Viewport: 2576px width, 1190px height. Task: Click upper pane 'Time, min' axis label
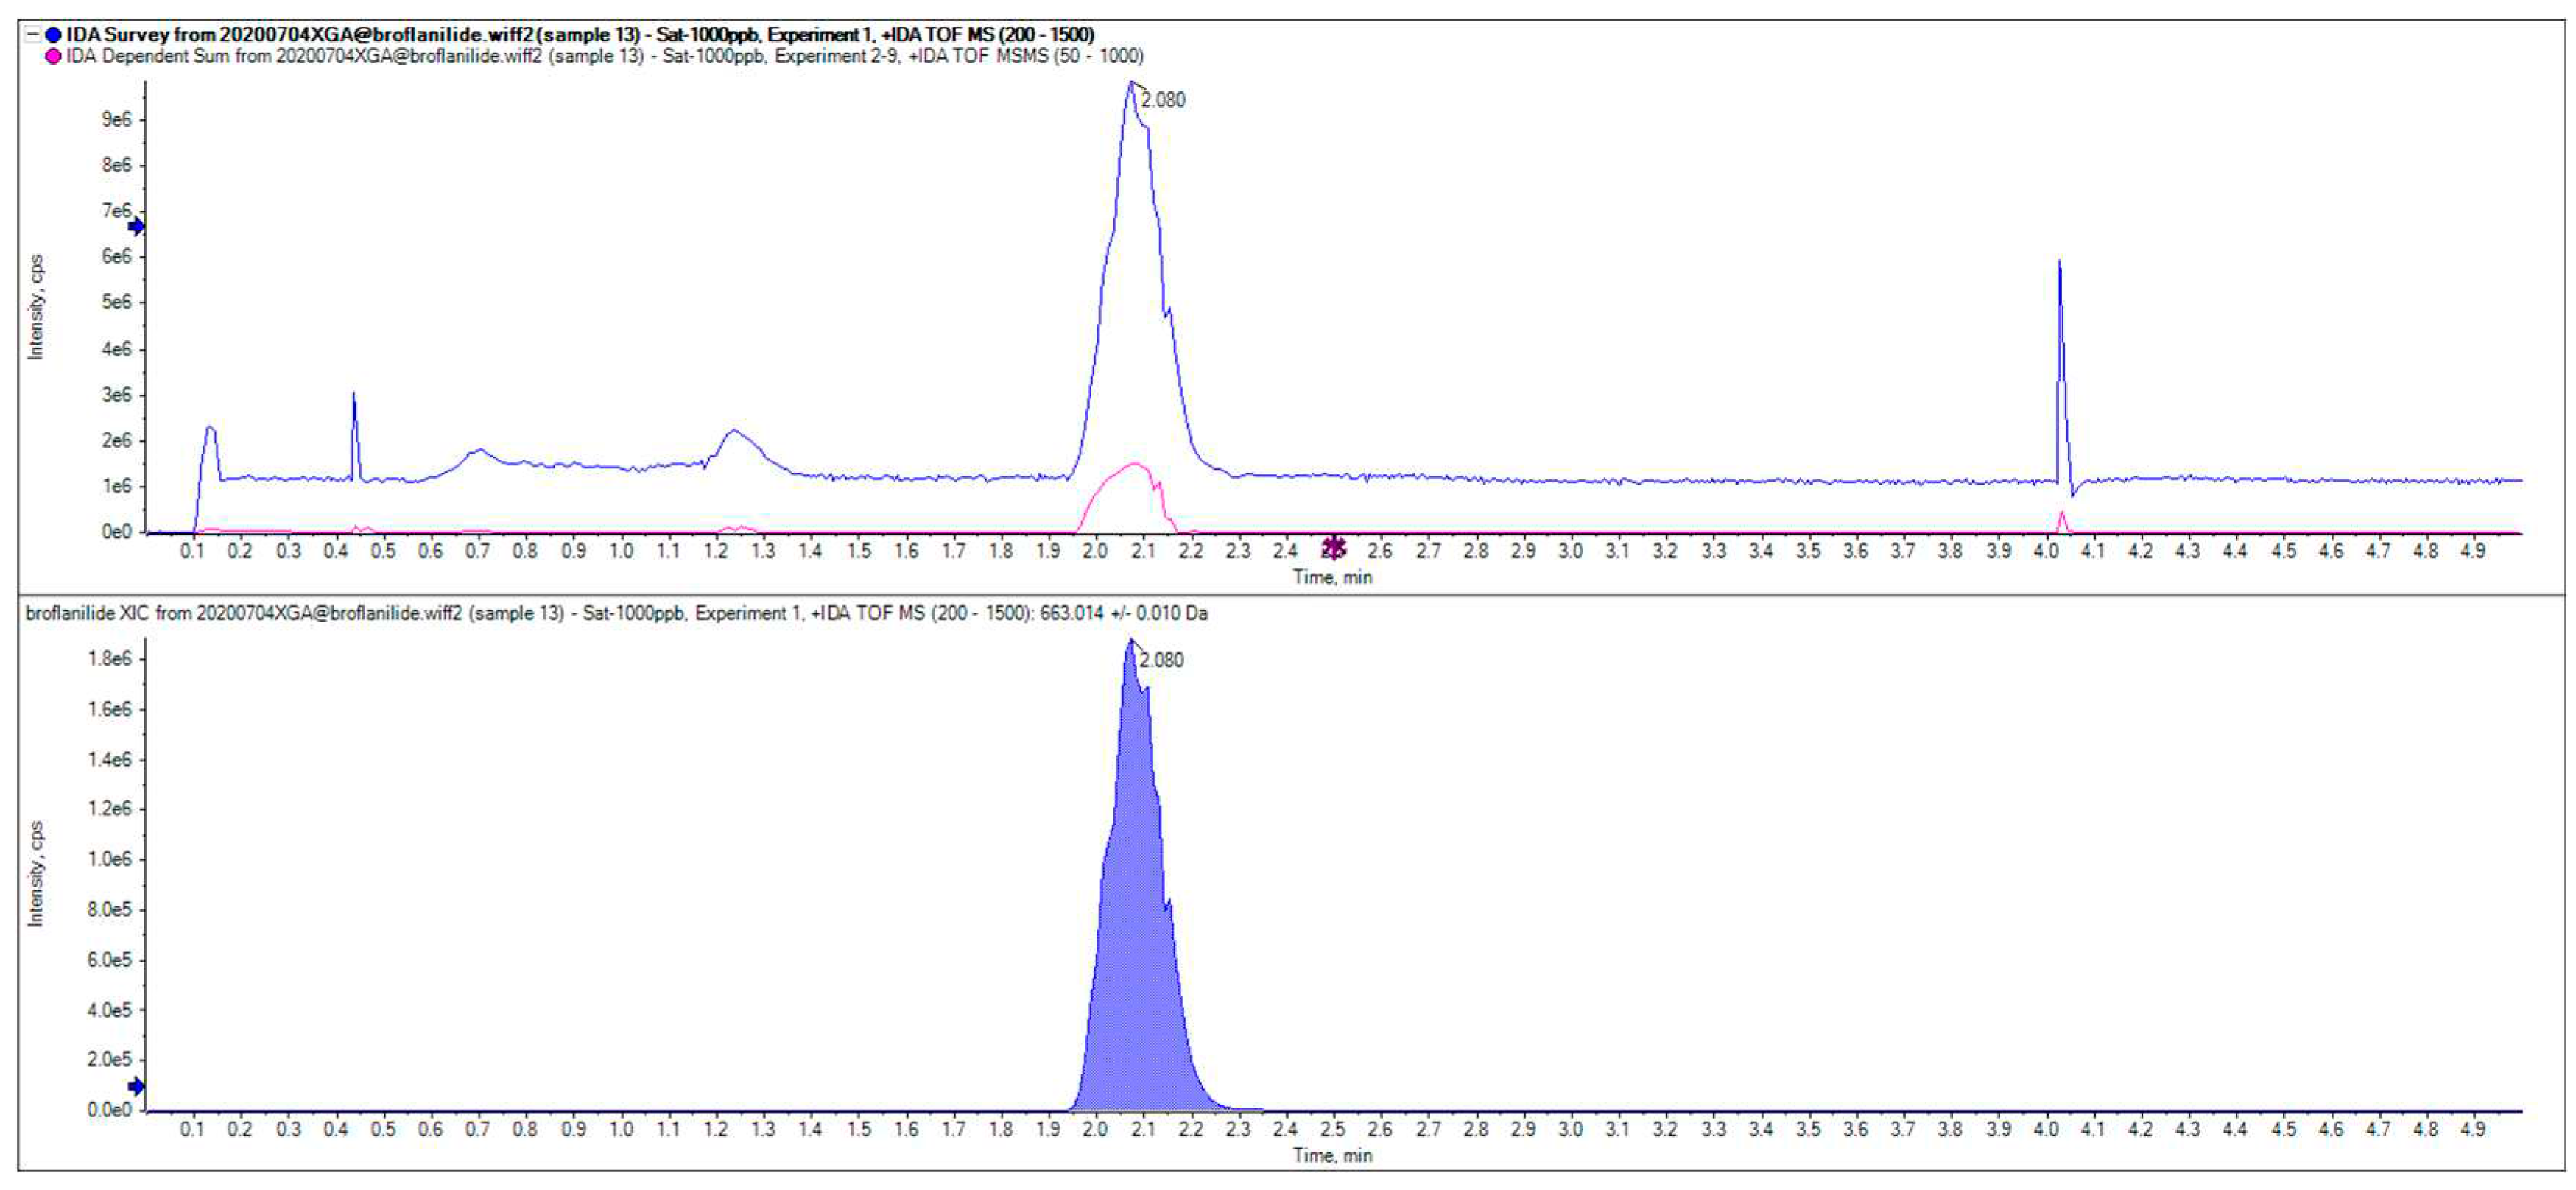[1332, 577]
